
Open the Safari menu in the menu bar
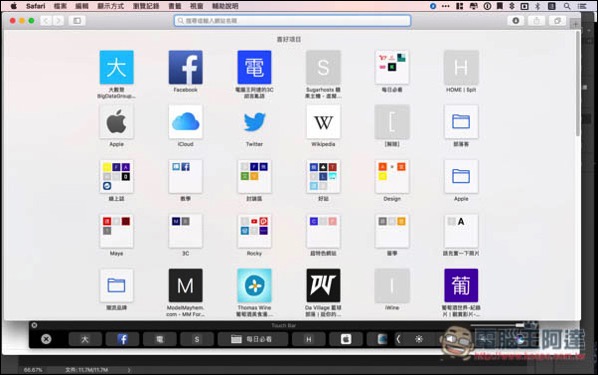[x=35, y=6]
